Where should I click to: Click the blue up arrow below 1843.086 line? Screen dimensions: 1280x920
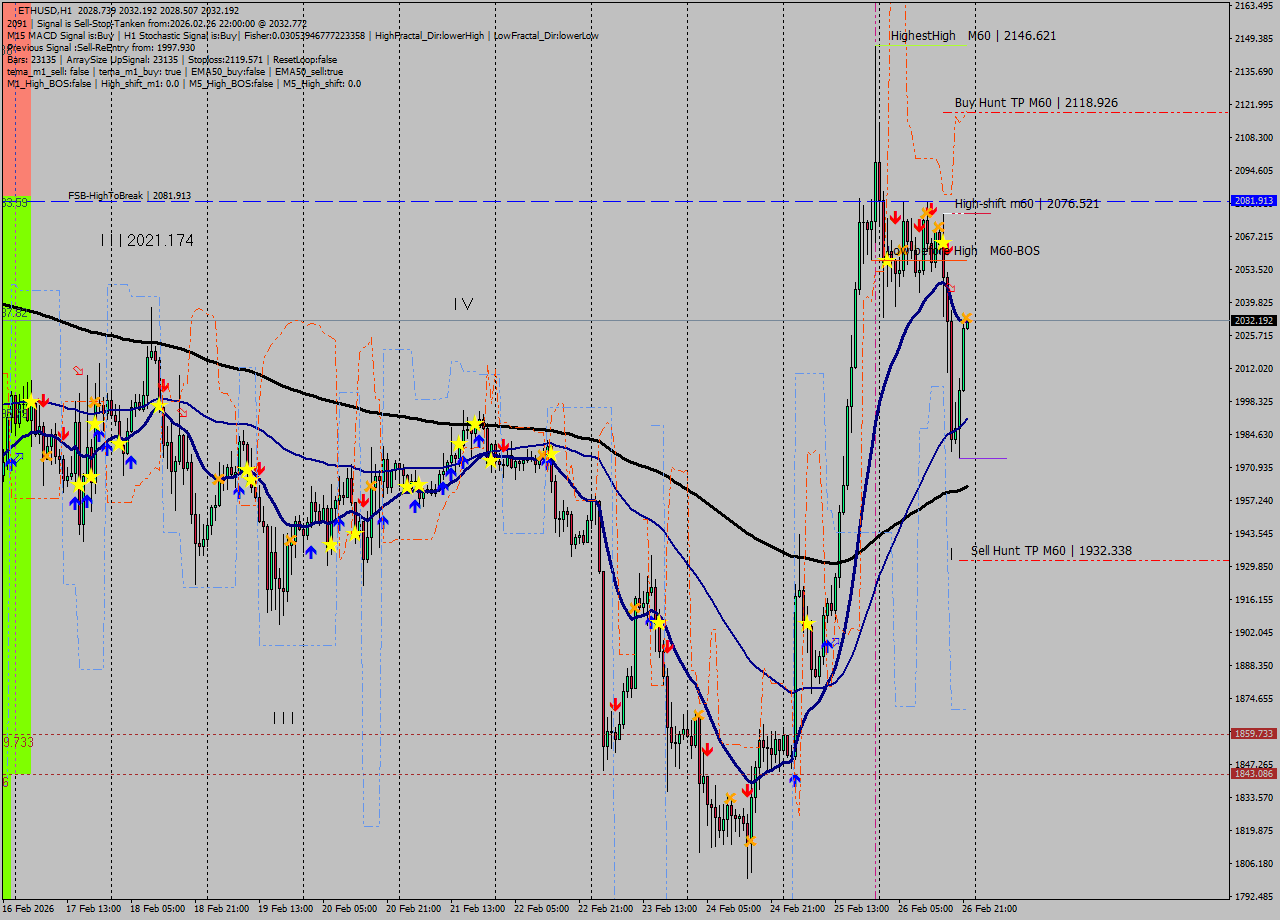(x=795, y=779)
